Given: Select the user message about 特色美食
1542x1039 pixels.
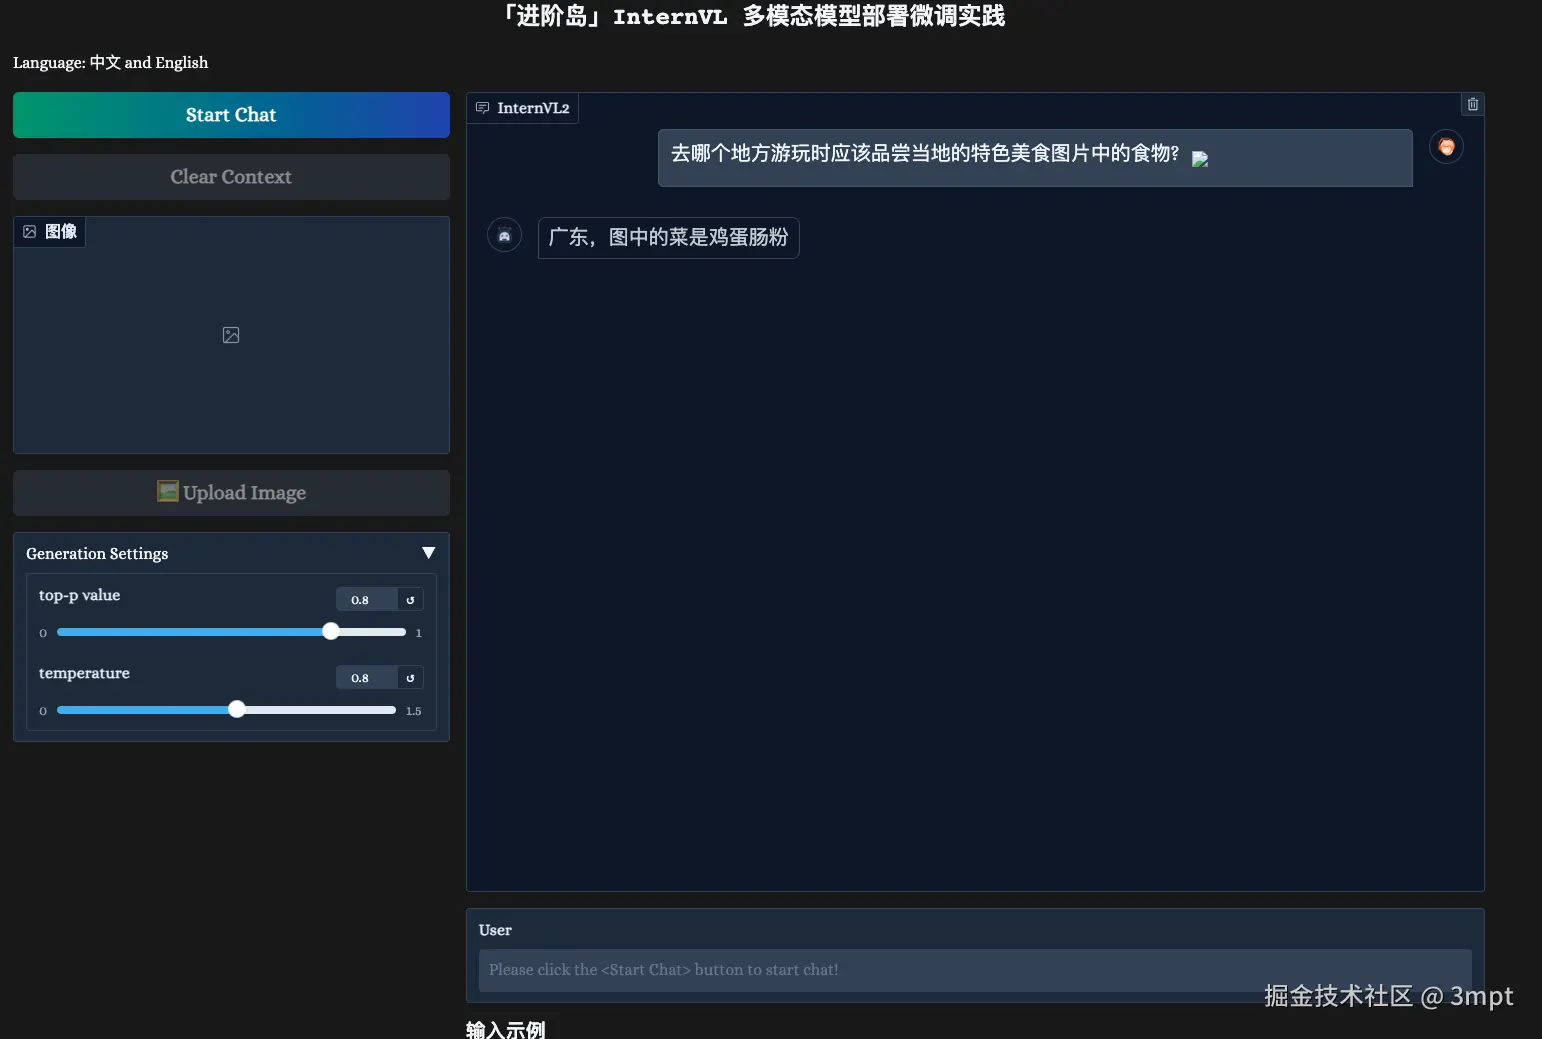Looking at the screenshot, I should [1035, 158].
